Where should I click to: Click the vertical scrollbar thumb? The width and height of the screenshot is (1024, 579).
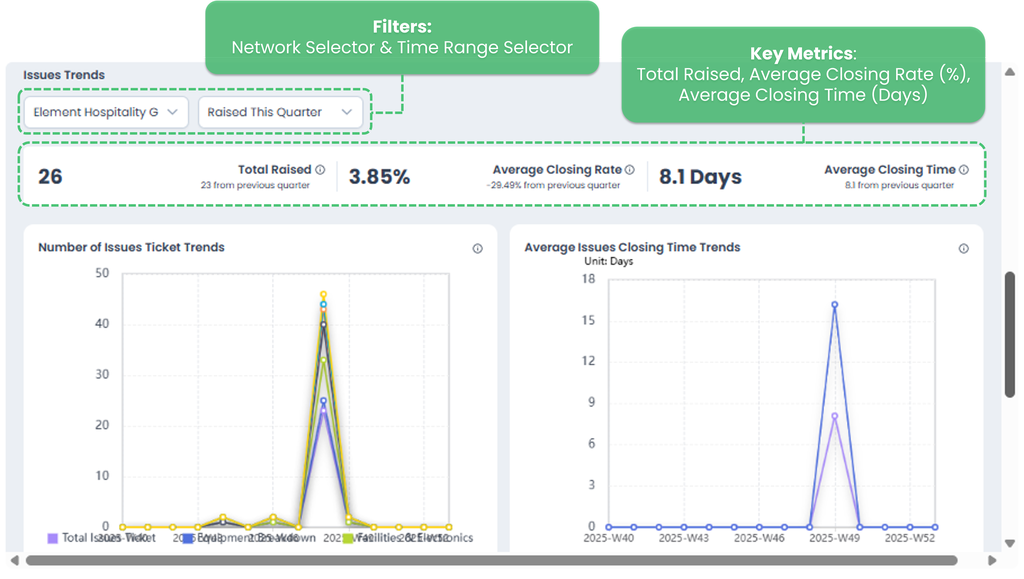click(1010, 335)
